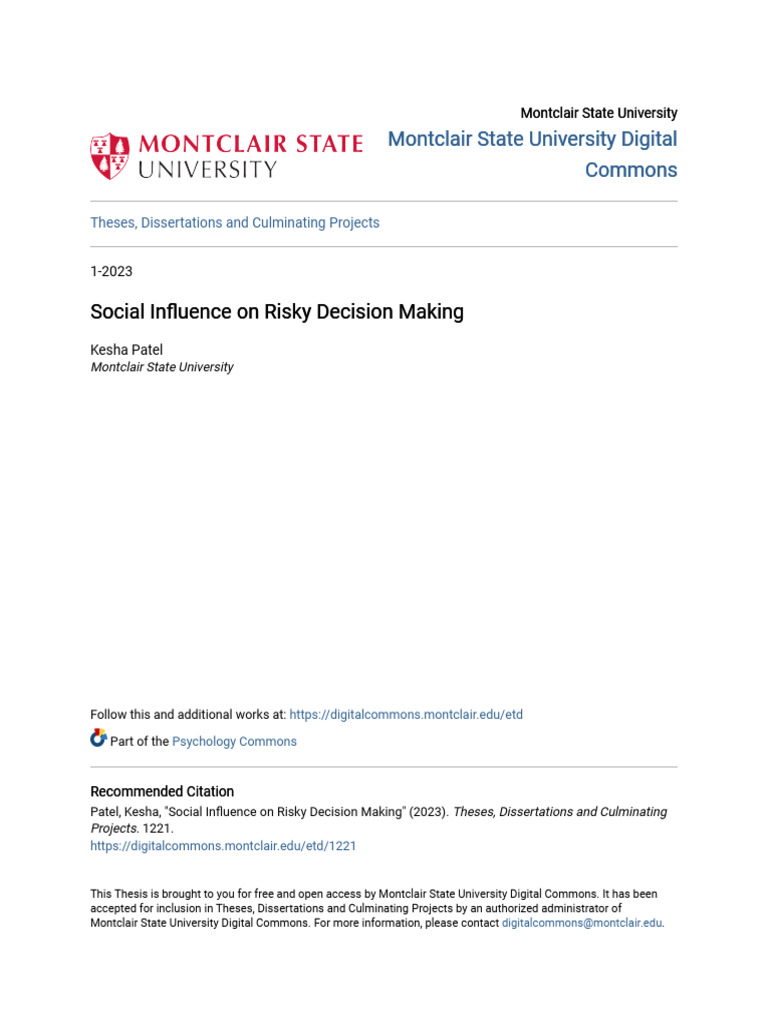Click the title Social Influence on Risky Decision Making
The height and width of the screenshot is (1024, 768).
(277, 312)
